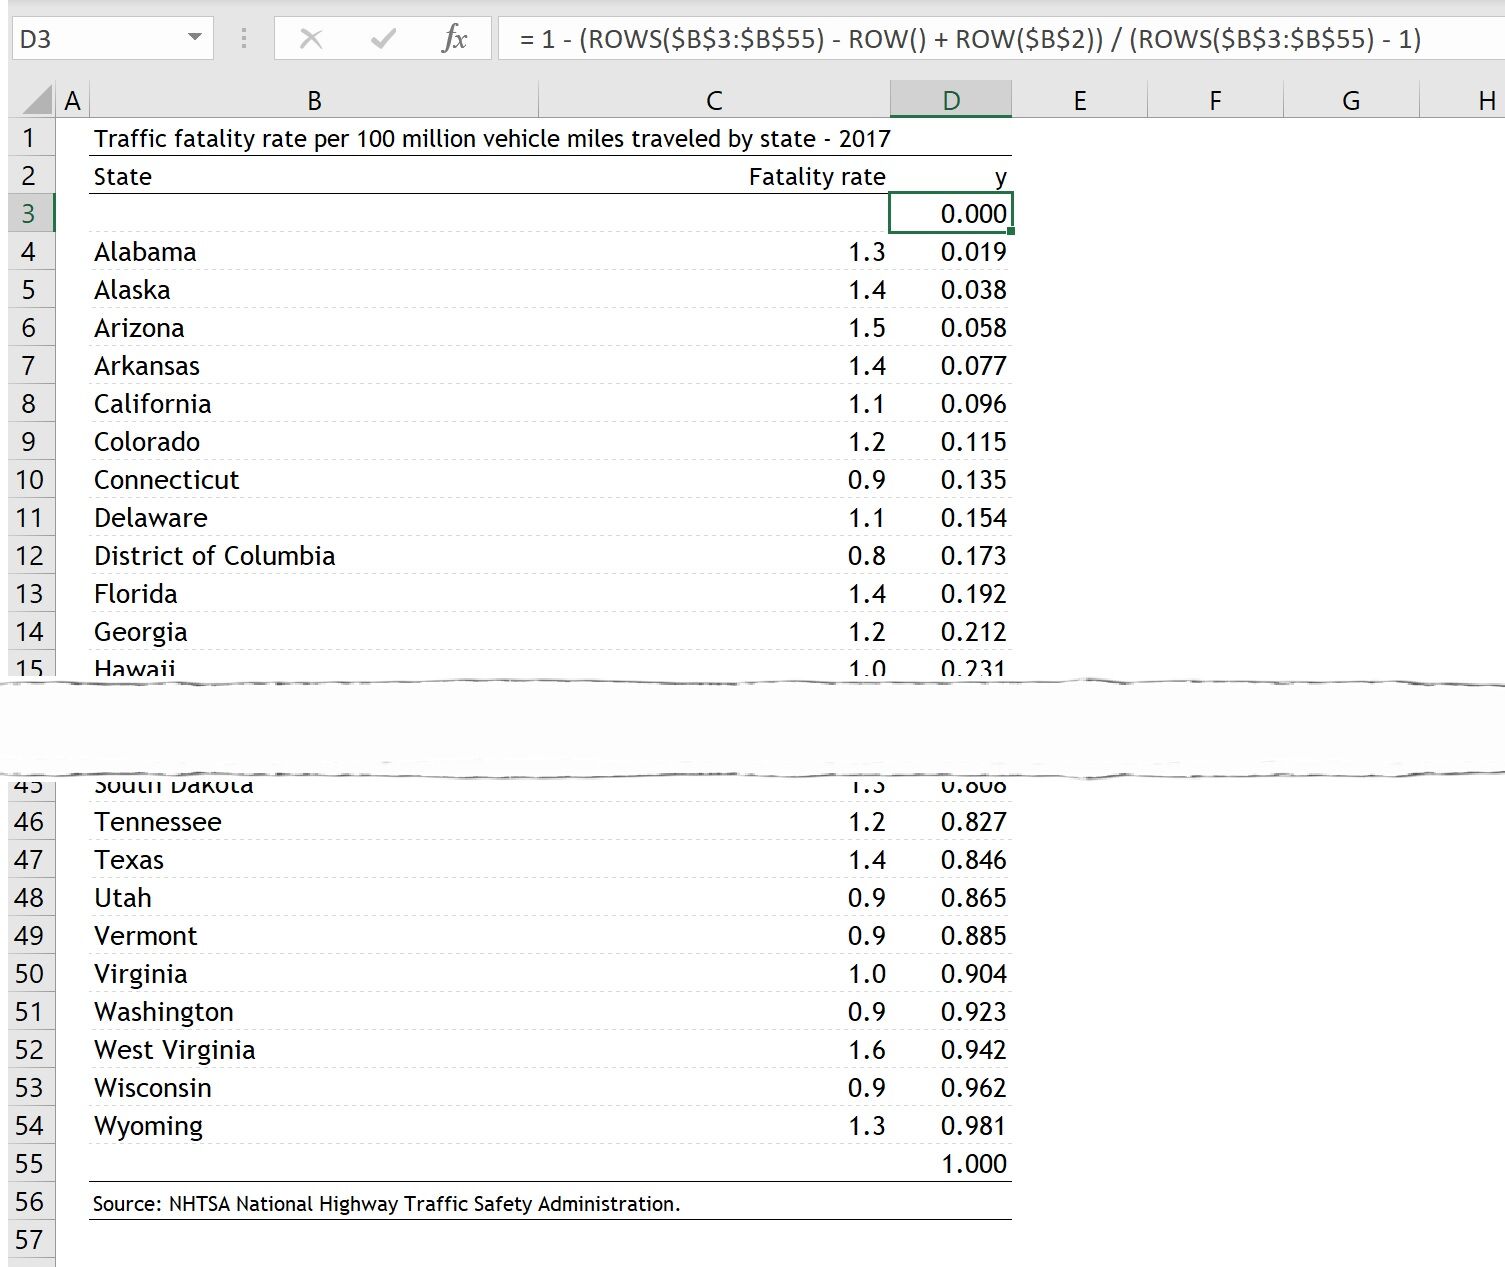Cancel the formula edit with the X icon
Screen dimensions: 1505x1267
(x=311, y=39)
